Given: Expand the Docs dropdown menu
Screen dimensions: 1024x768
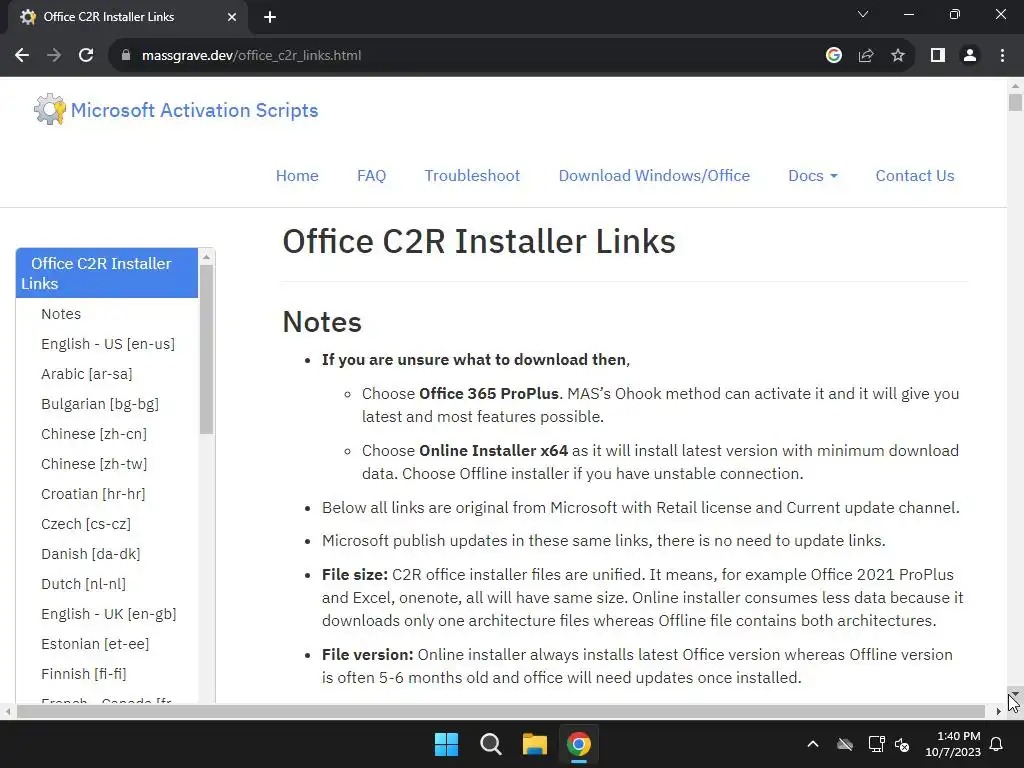Looking at the screenshot, I should pyautogui.click(x=812, y=176).
